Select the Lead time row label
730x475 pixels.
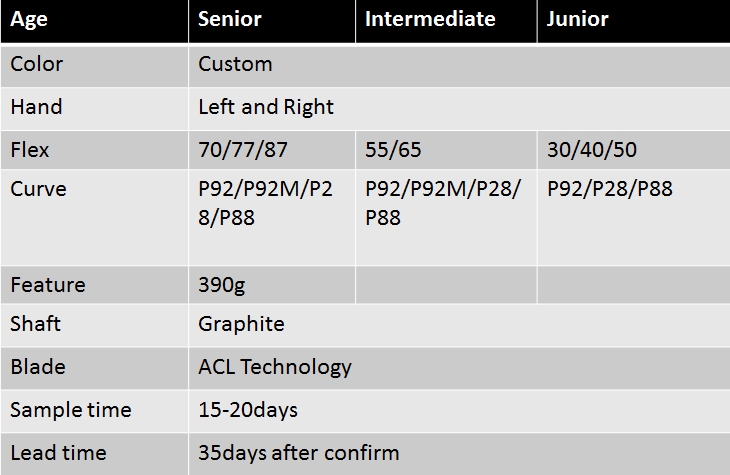[95, 454]
